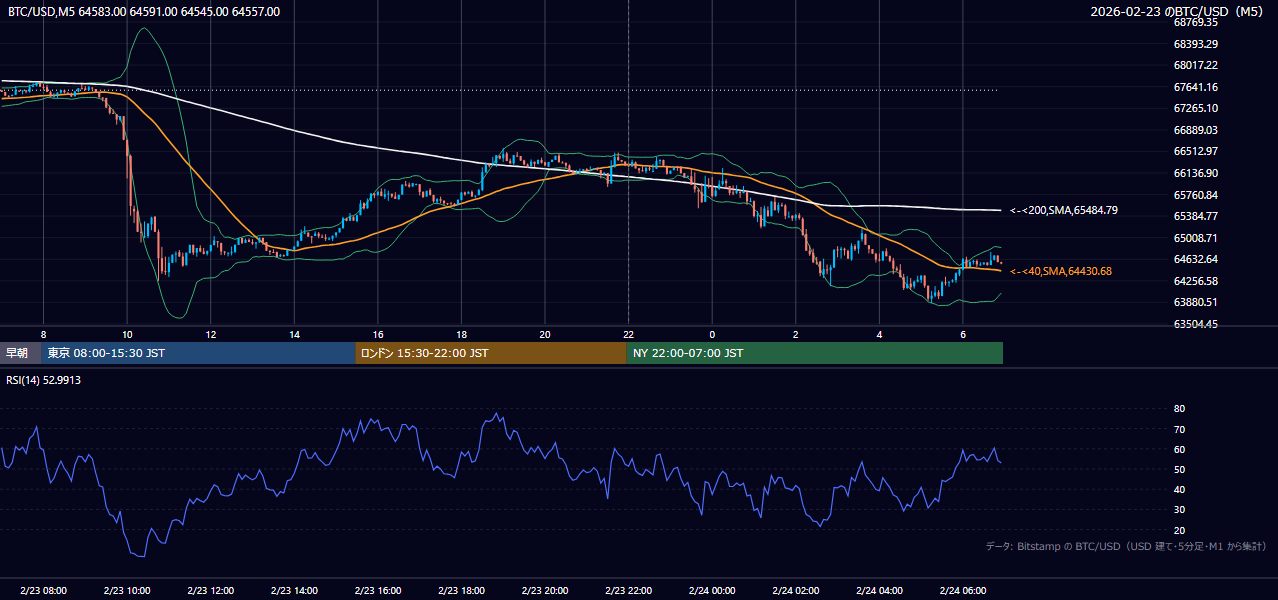The width and height of the screenshot is (1278, 600).
Task: Click the hour 16 label under the price chart
Action: (378, 334)
